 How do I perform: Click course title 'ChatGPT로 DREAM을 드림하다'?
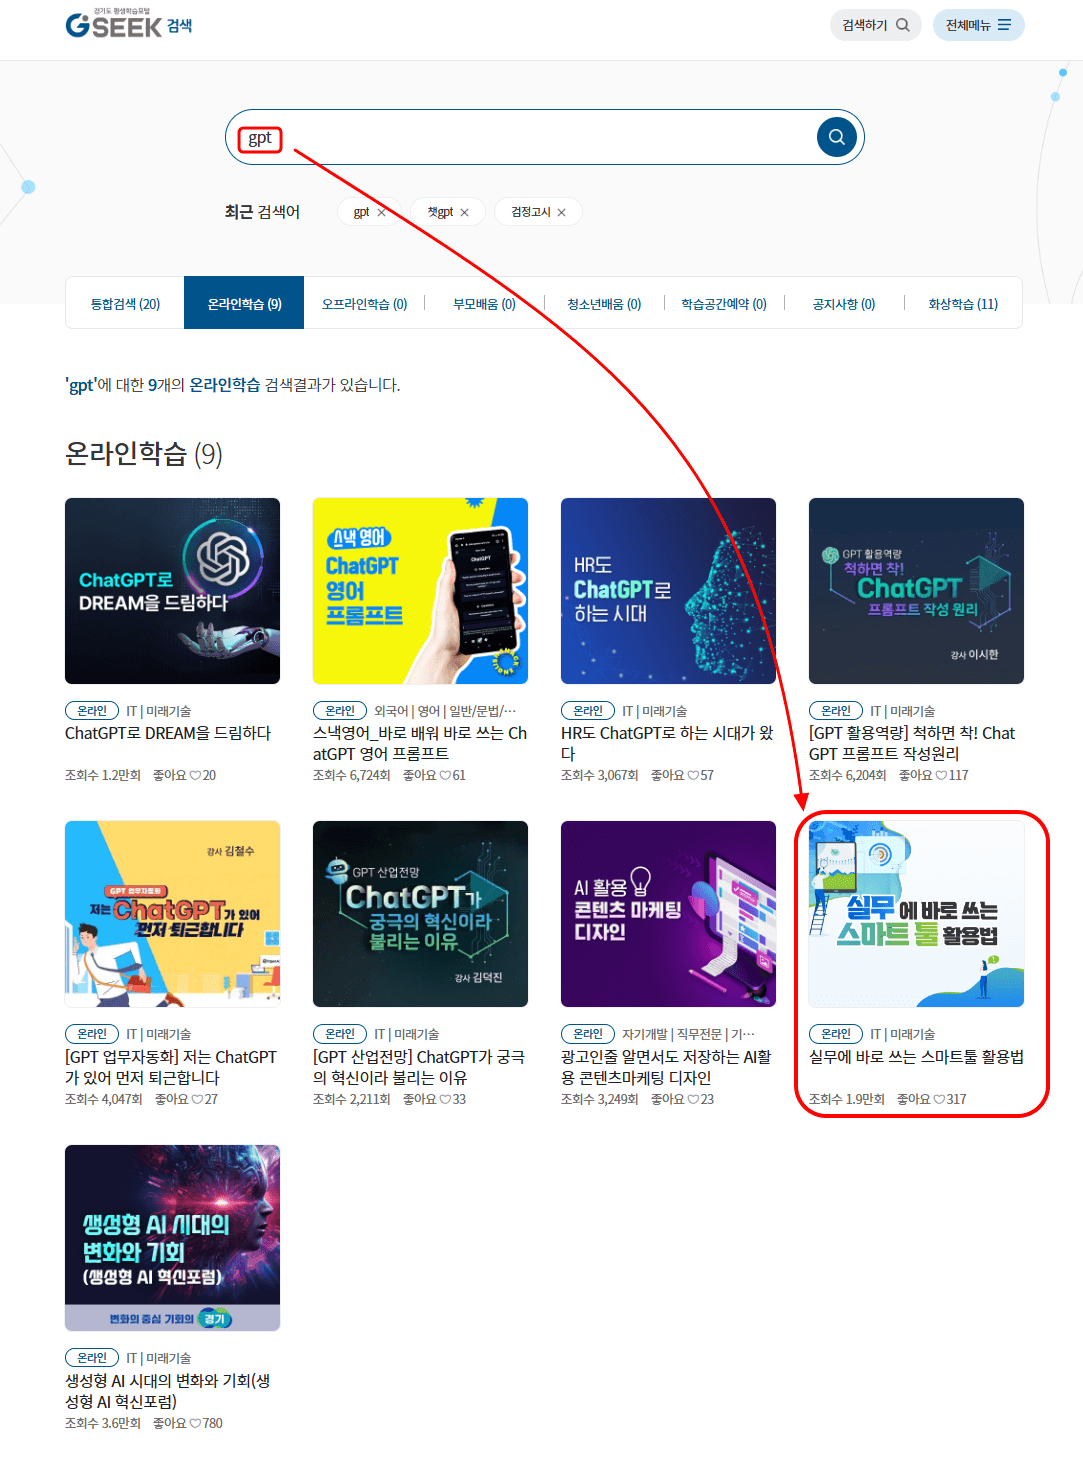click(x=168, y=733)
